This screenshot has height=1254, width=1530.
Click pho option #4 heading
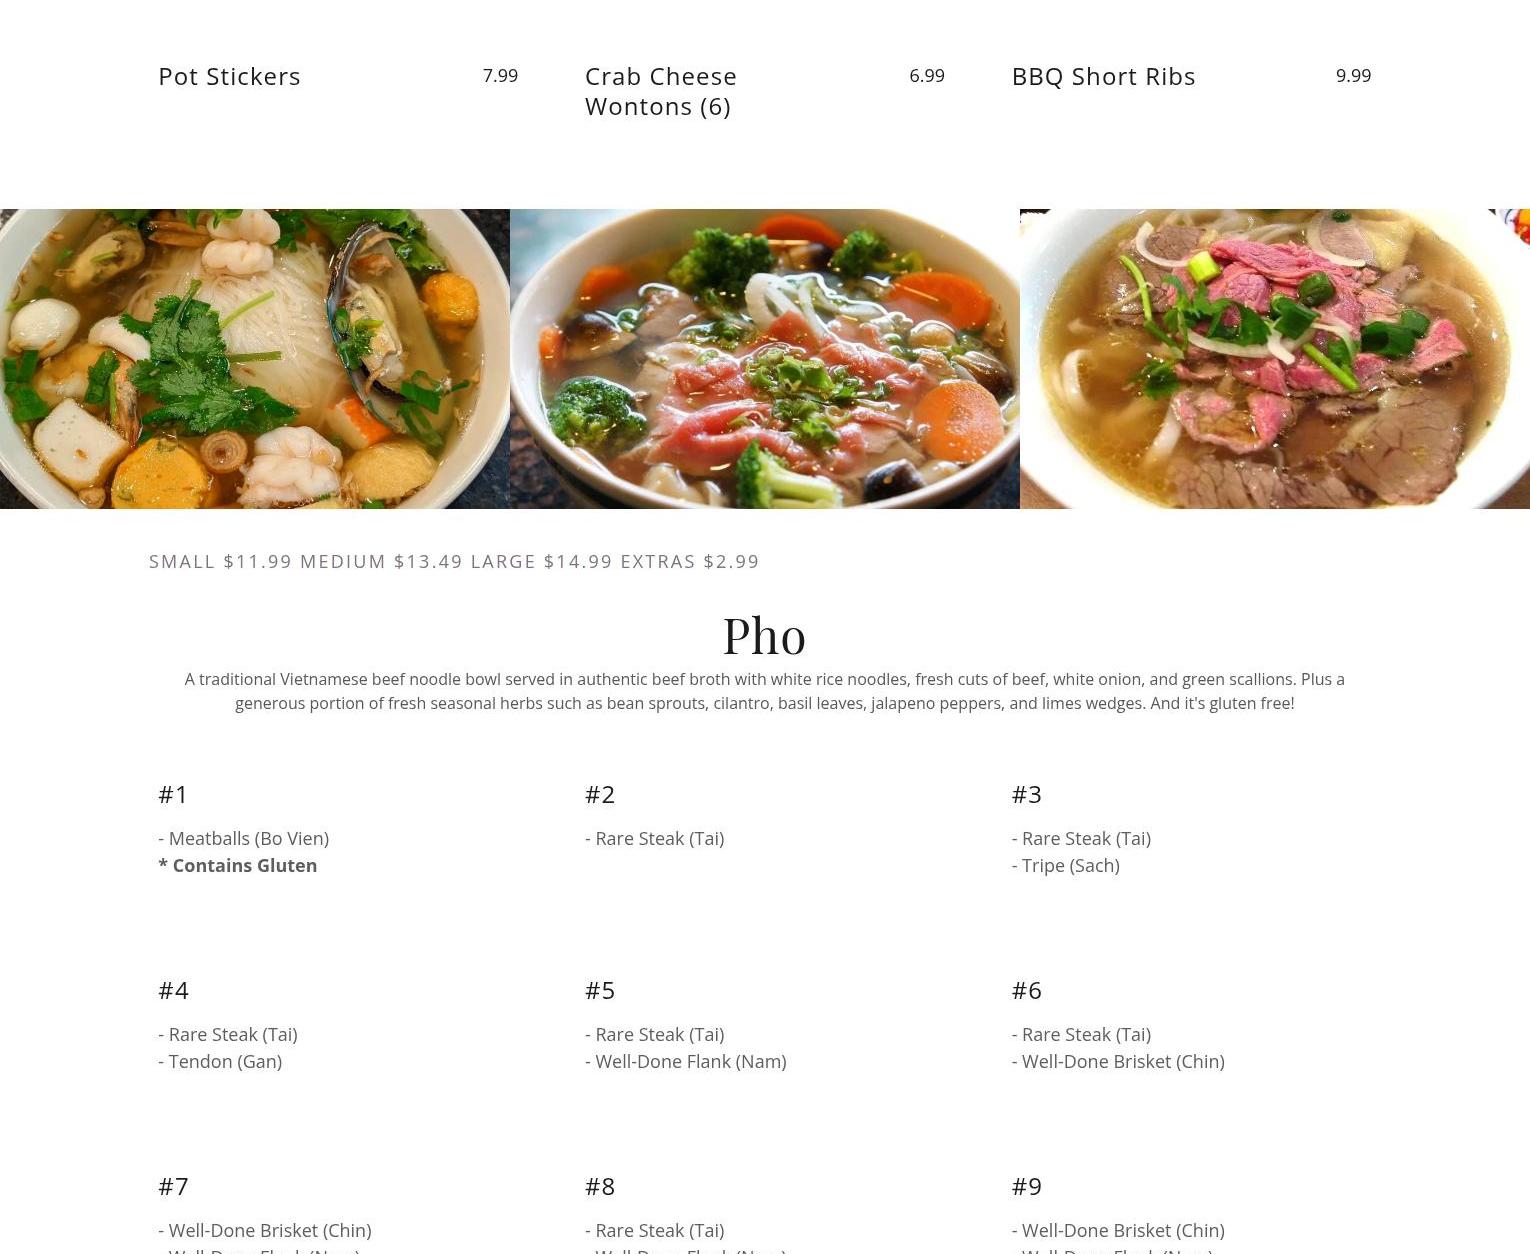click(173, 990)
